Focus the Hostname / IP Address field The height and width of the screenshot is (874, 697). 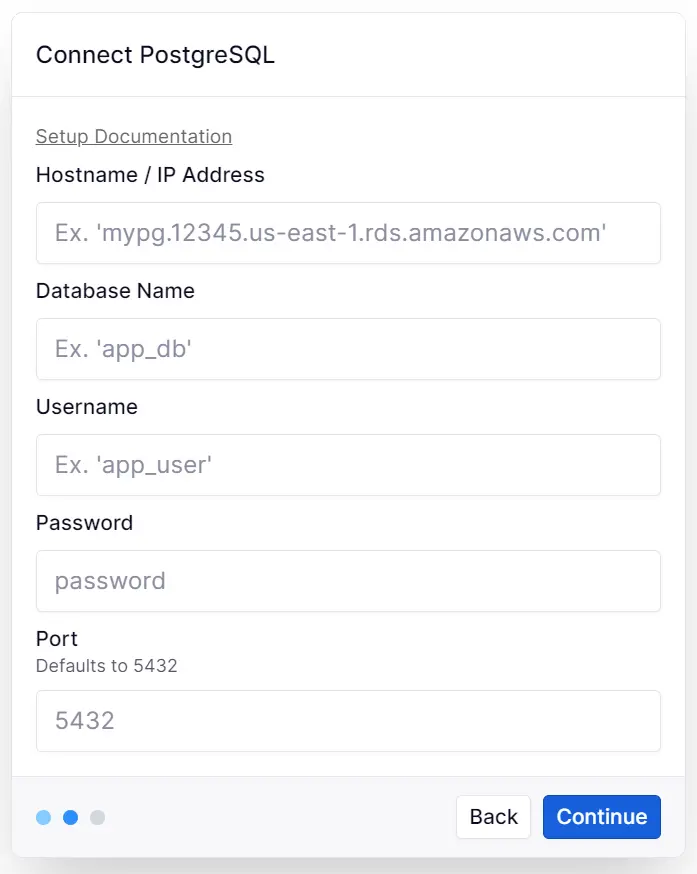(348, 233)
